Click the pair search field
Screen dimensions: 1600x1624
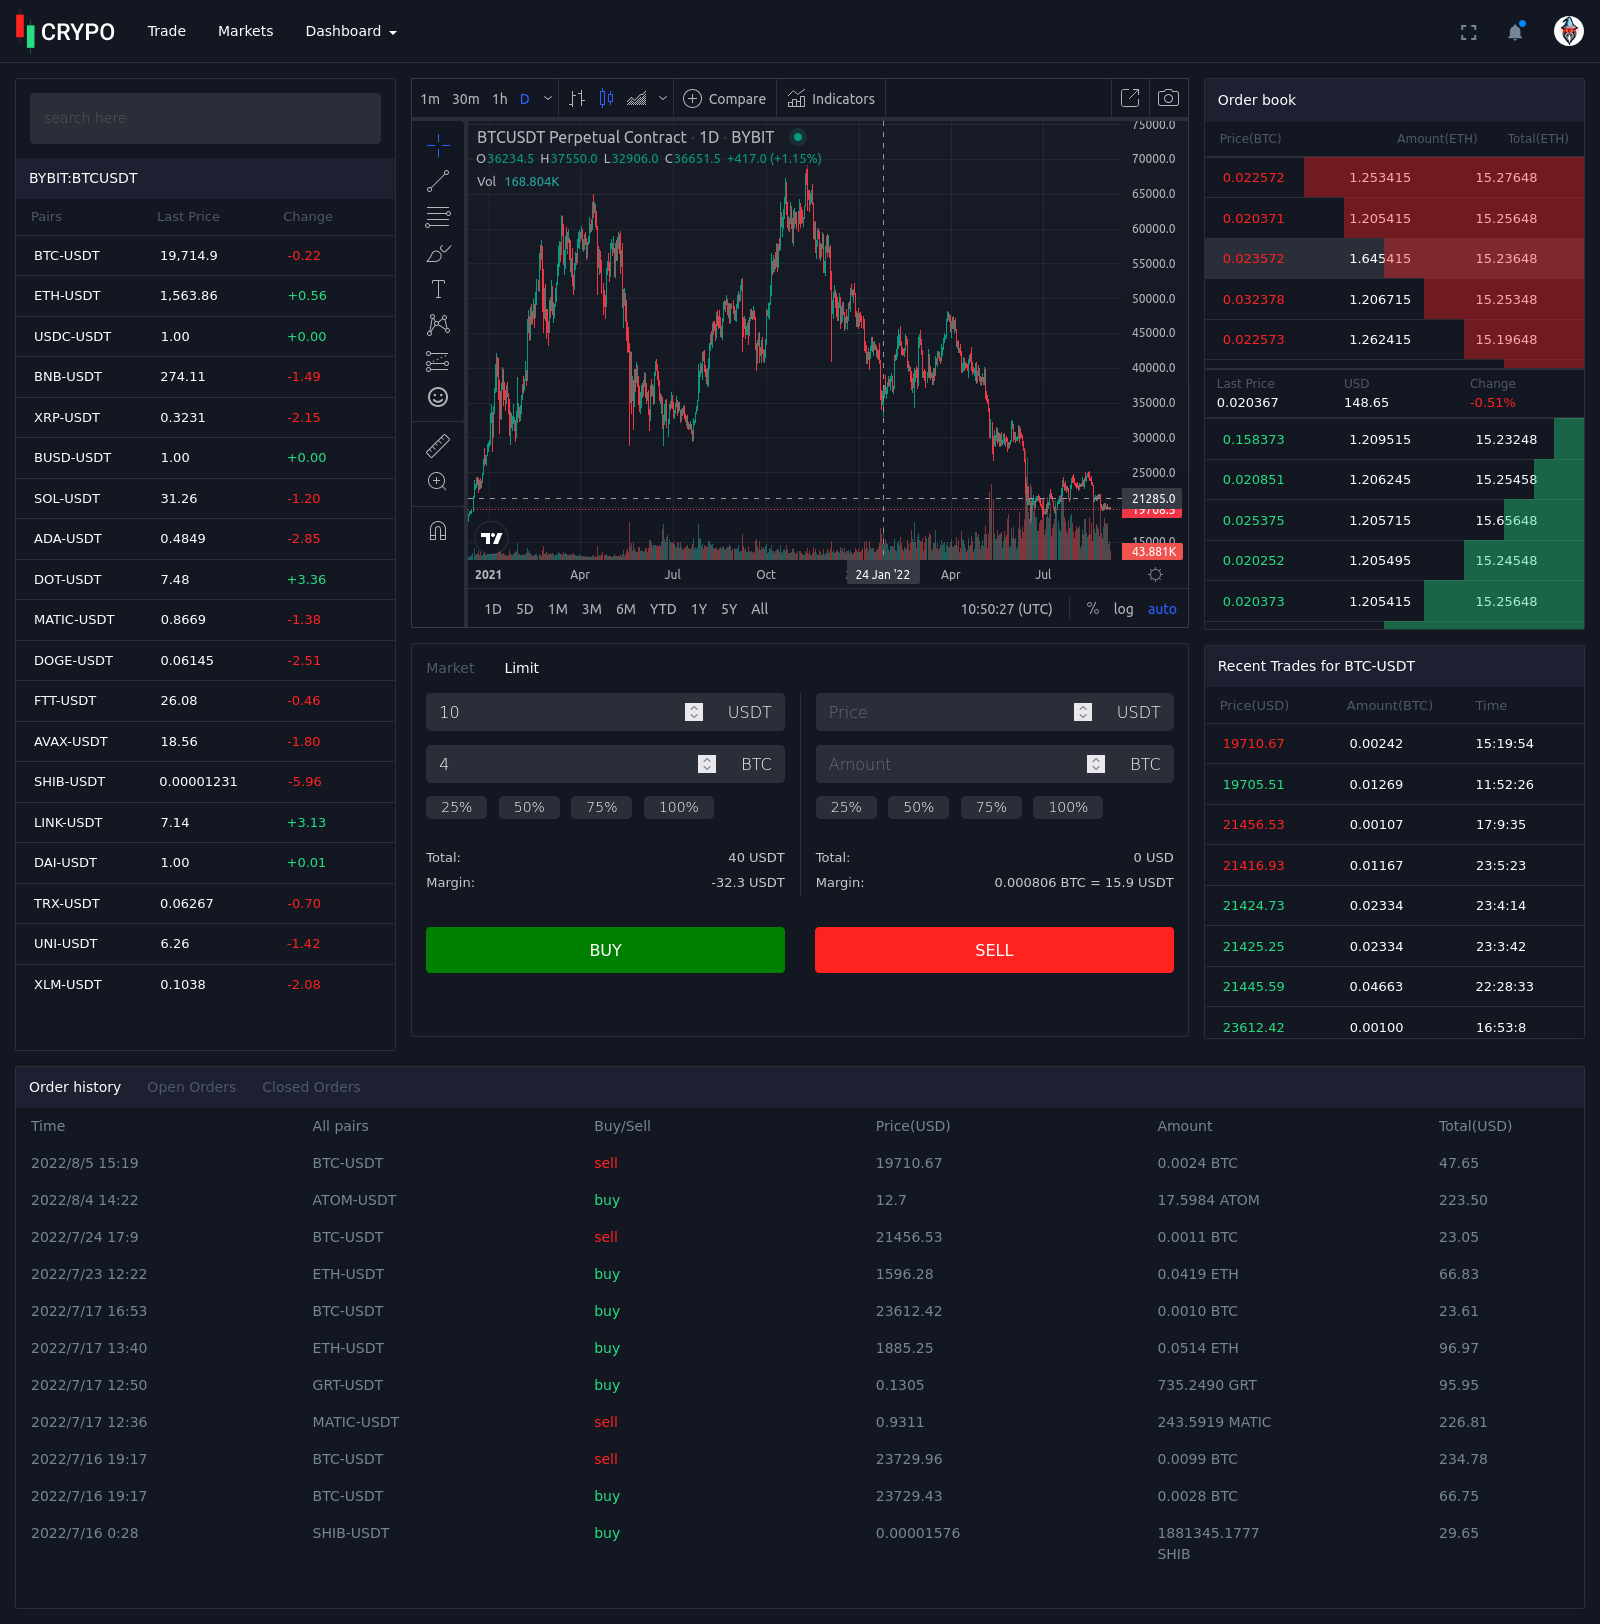pyautogui.click(x=205, y=118)
